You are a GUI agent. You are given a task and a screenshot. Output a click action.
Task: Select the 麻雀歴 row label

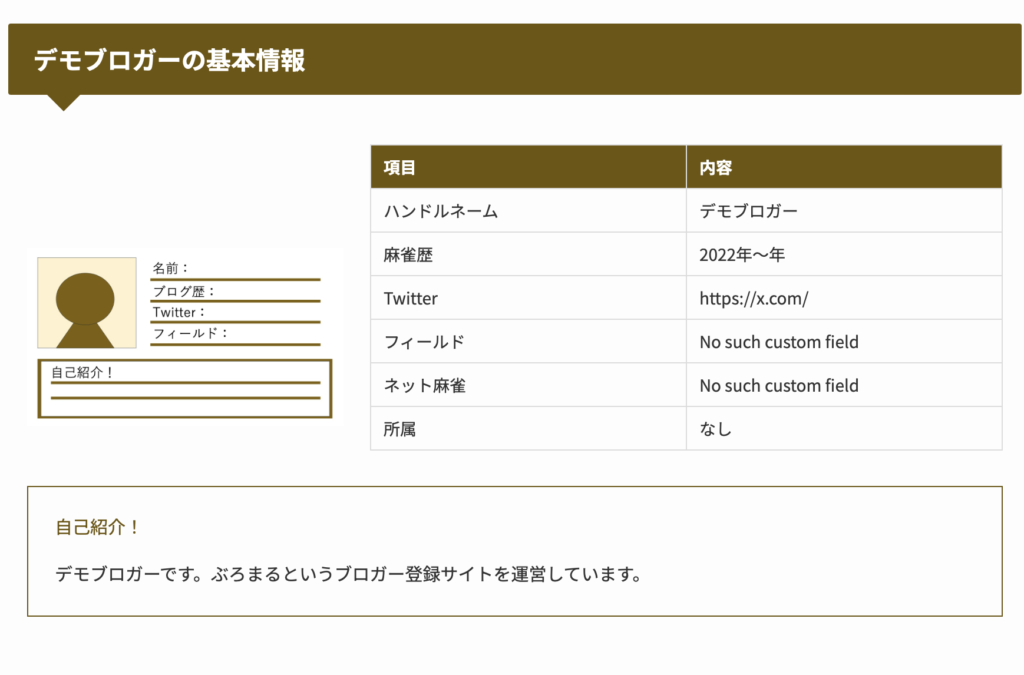[x=408, y=255]
